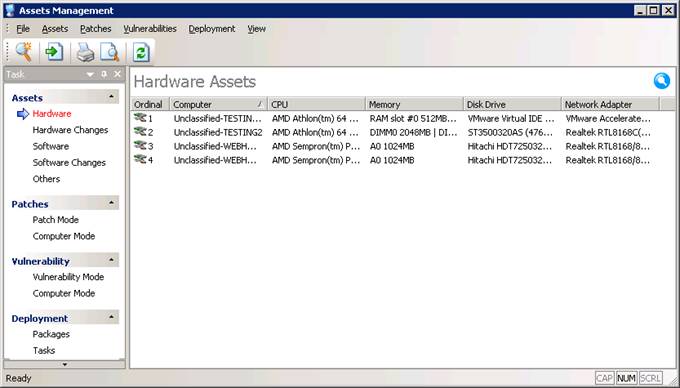
Task: Open the Task panel dropdown arrow
Action: (90, 75)
